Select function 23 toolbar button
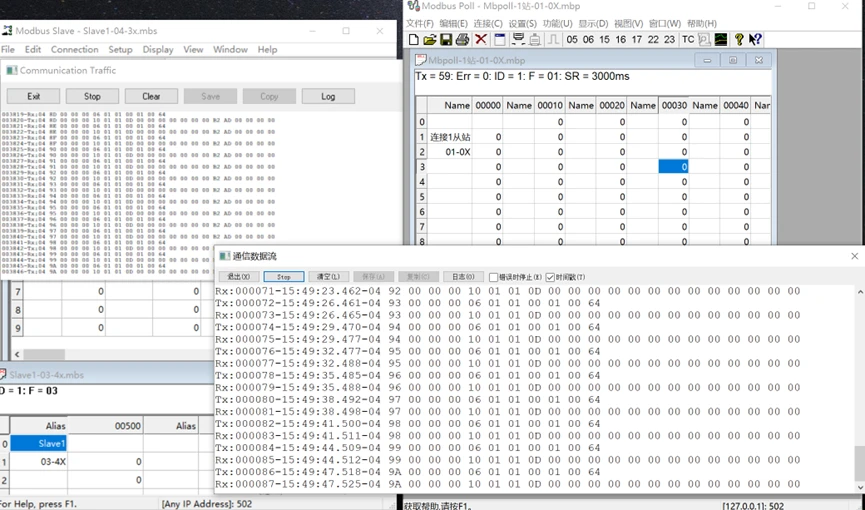 [x=669, y=39]
